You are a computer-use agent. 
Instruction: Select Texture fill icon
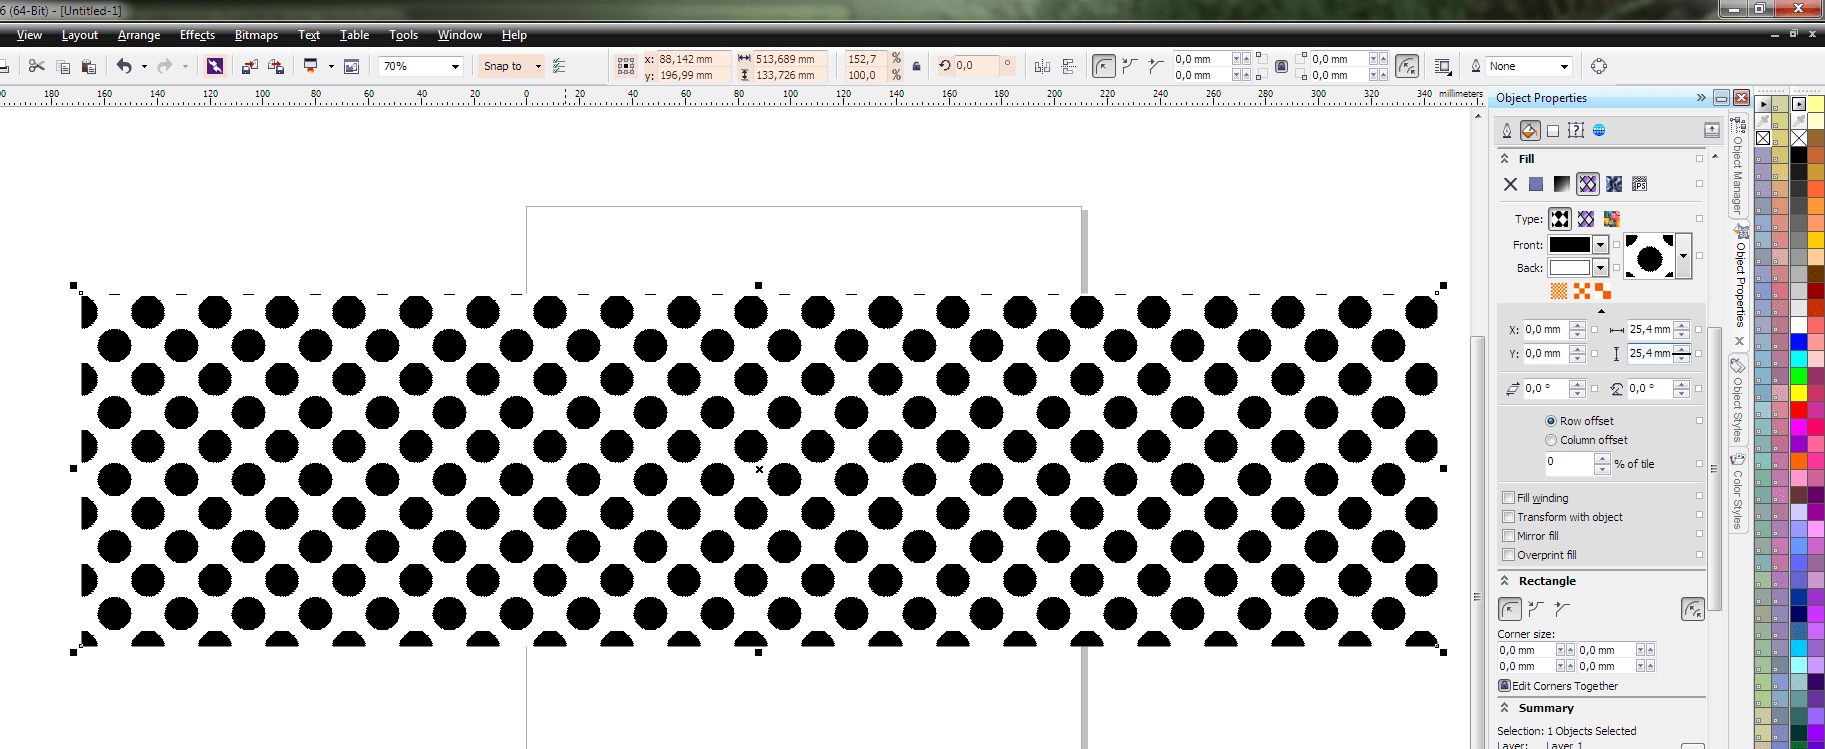pyautogui.click(x=1614, y=184)
